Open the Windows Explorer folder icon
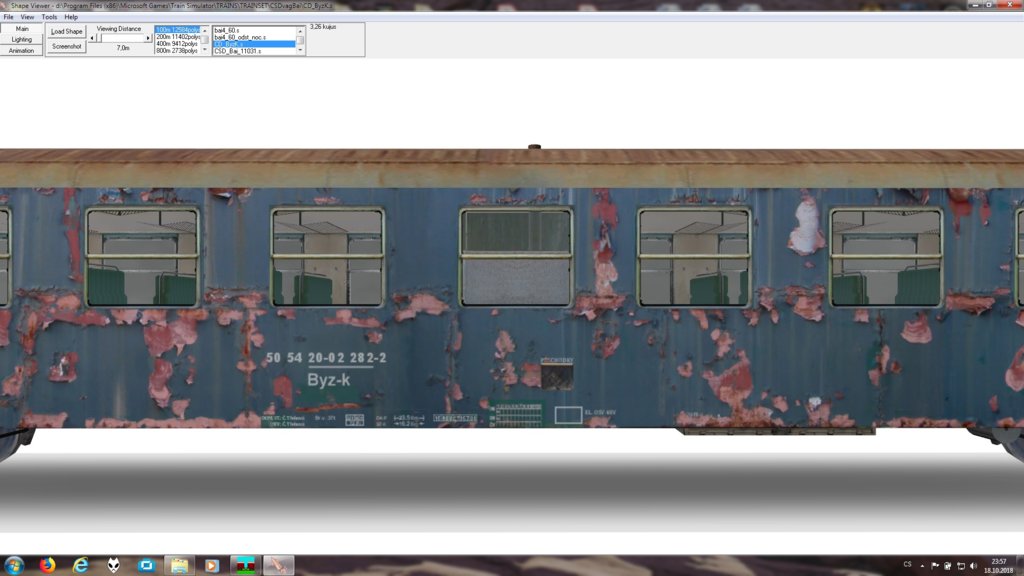1024x576 pixels. 178,565
